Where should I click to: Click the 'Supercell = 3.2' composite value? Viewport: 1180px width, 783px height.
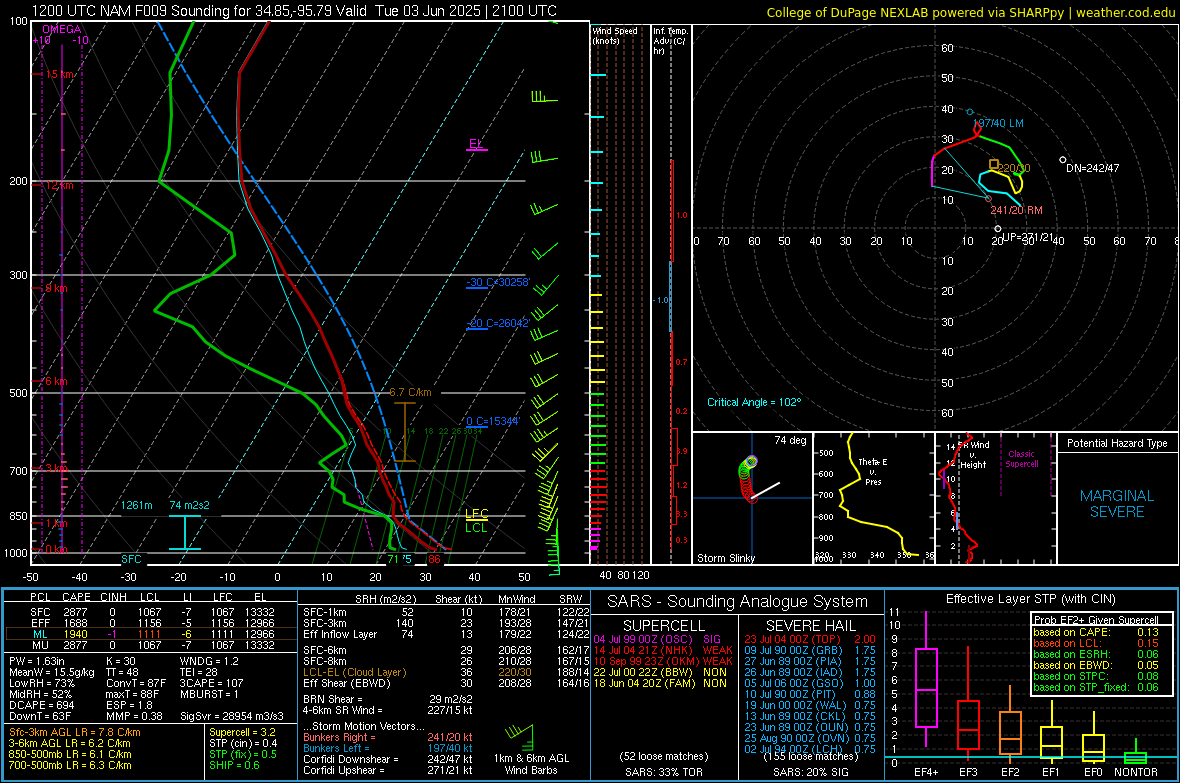click(242, 732)
